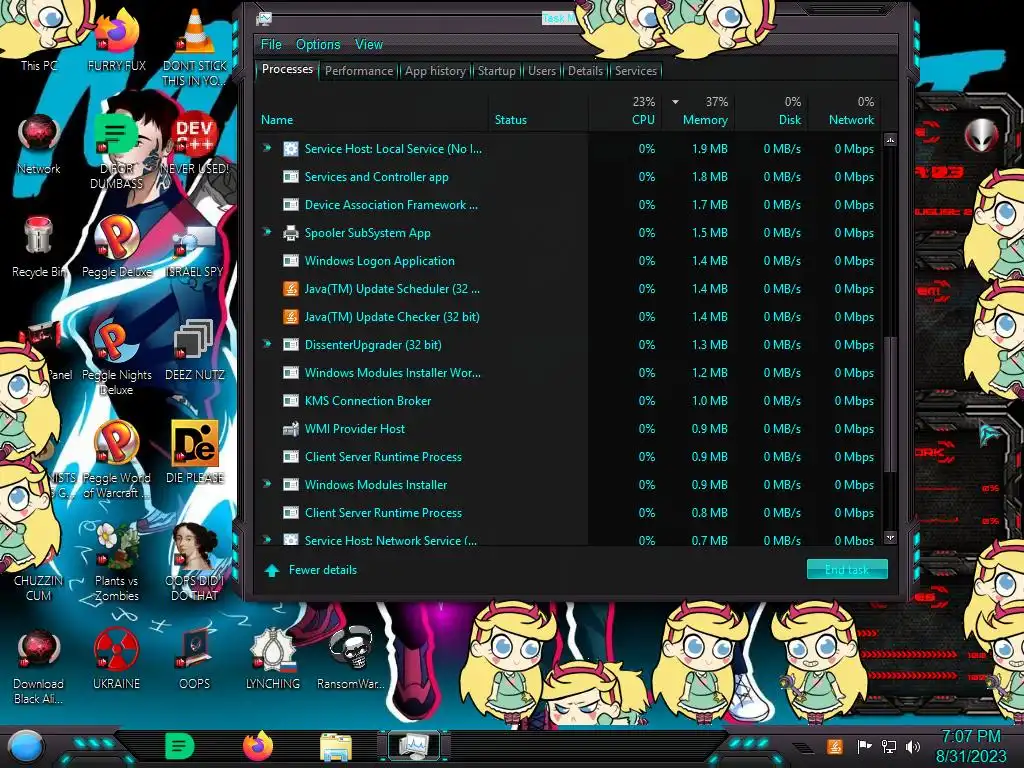Open the View menu
This screenshot has width=1024, height=768.
[x=368, y=44]
